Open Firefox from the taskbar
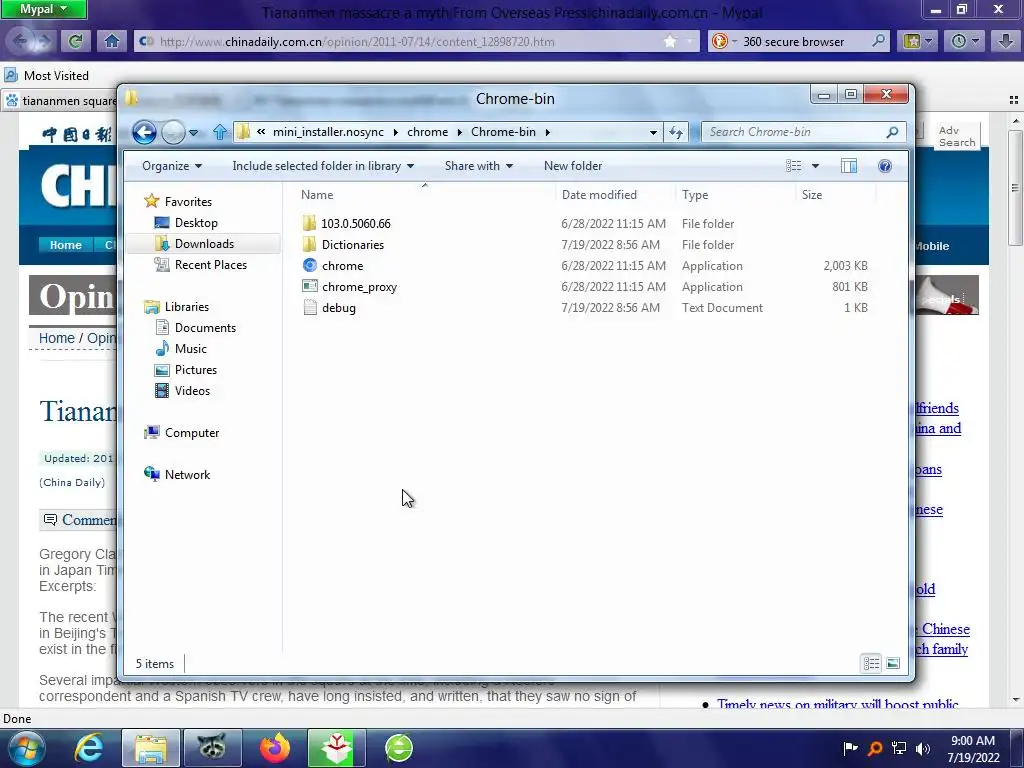1024x768 pixels. [x=274, y=748]
